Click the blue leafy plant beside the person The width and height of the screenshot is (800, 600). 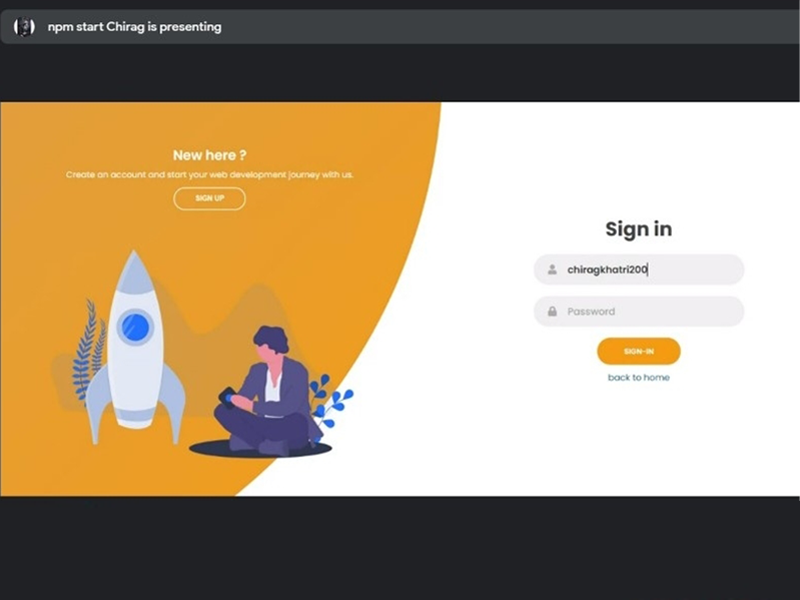point(330,401)
